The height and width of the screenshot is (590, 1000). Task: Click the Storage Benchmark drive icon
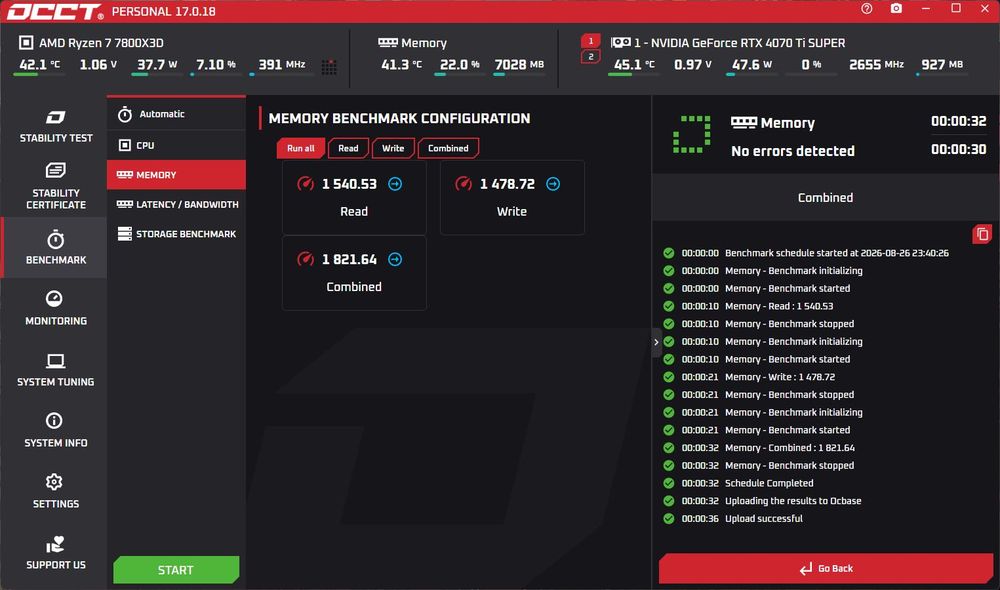[125, 233]
